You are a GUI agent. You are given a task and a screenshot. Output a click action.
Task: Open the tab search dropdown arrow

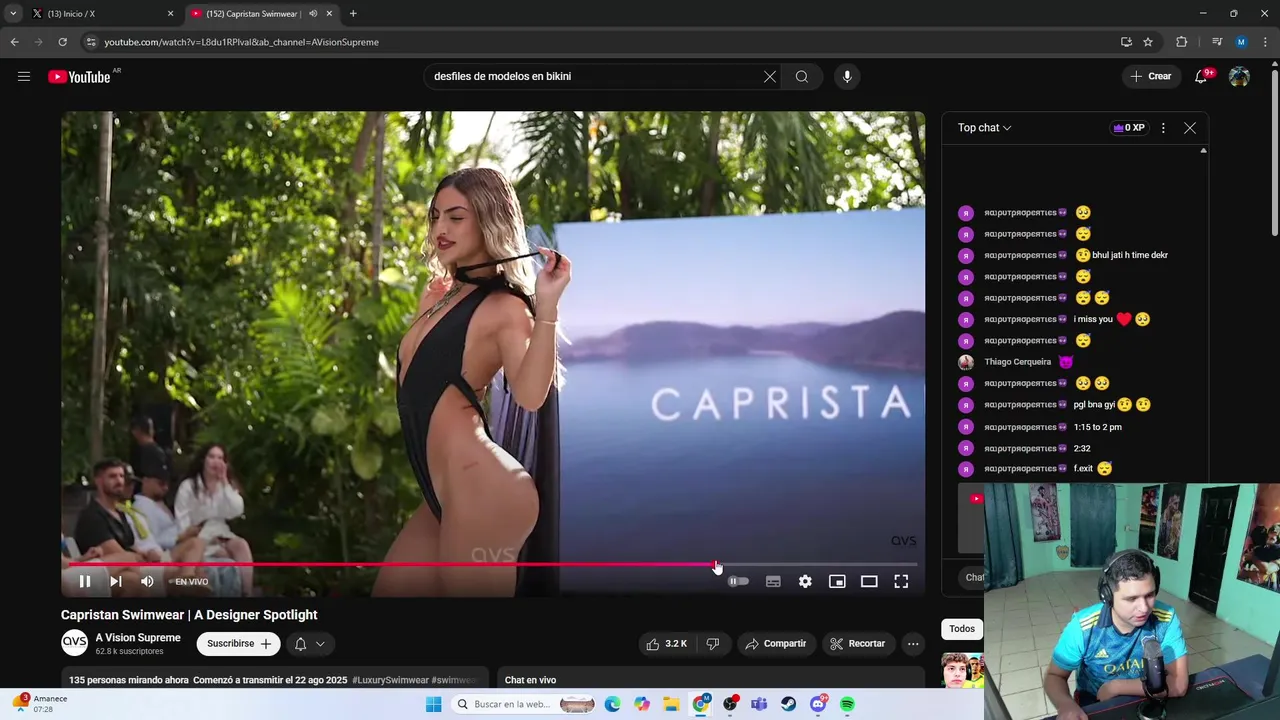click(12, 14)
